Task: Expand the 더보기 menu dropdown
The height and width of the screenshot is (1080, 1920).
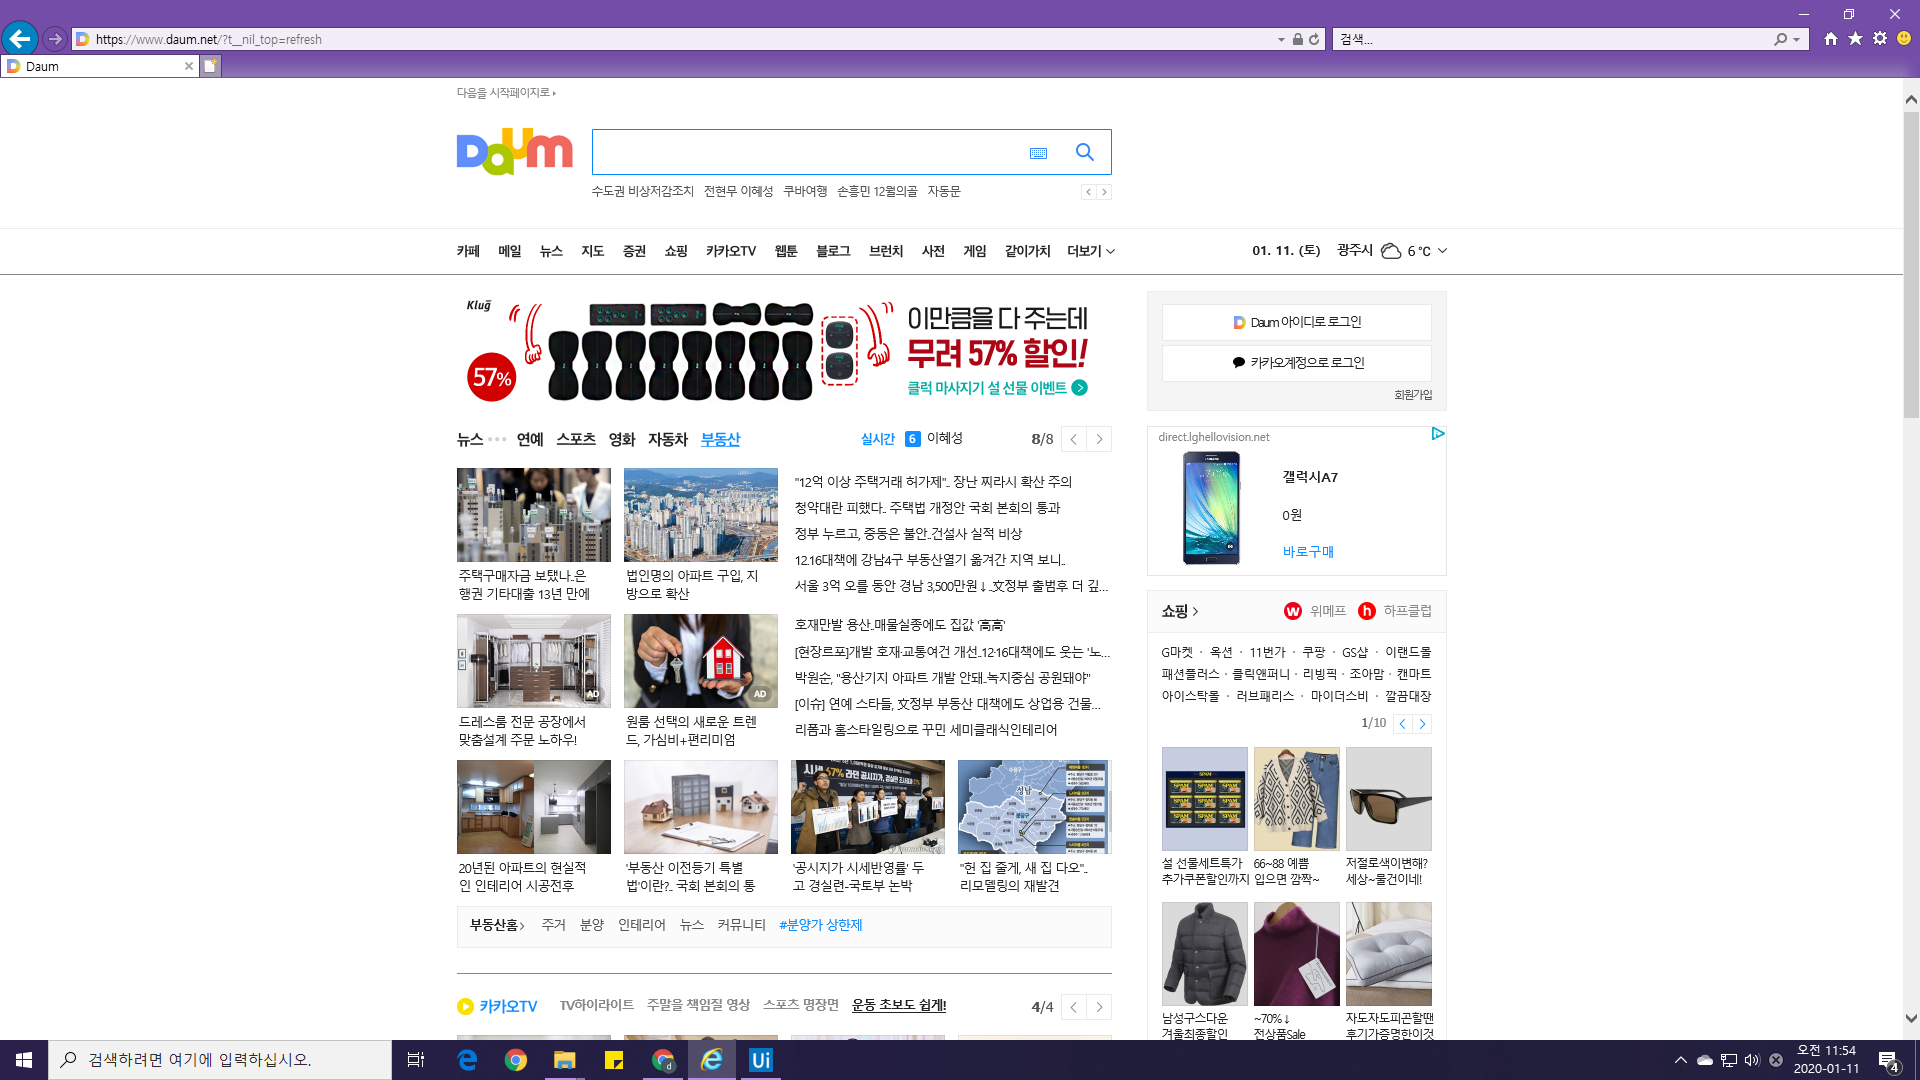Action: (x=1090, y=251)
